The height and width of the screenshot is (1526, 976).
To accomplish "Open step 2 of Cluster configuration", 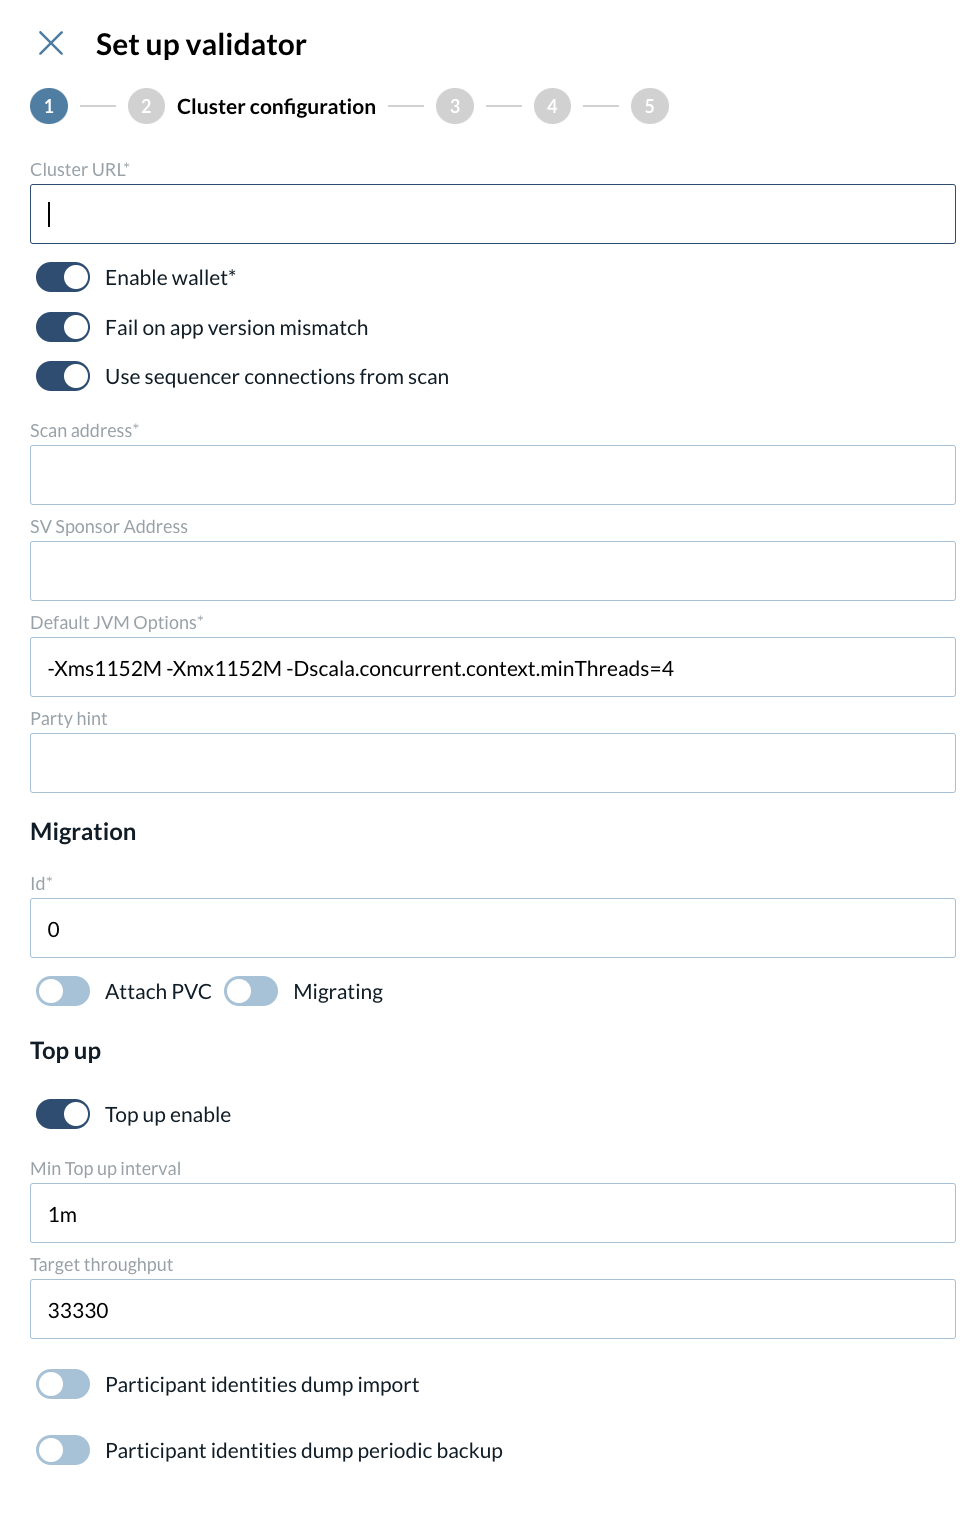I will pos(146,105).
